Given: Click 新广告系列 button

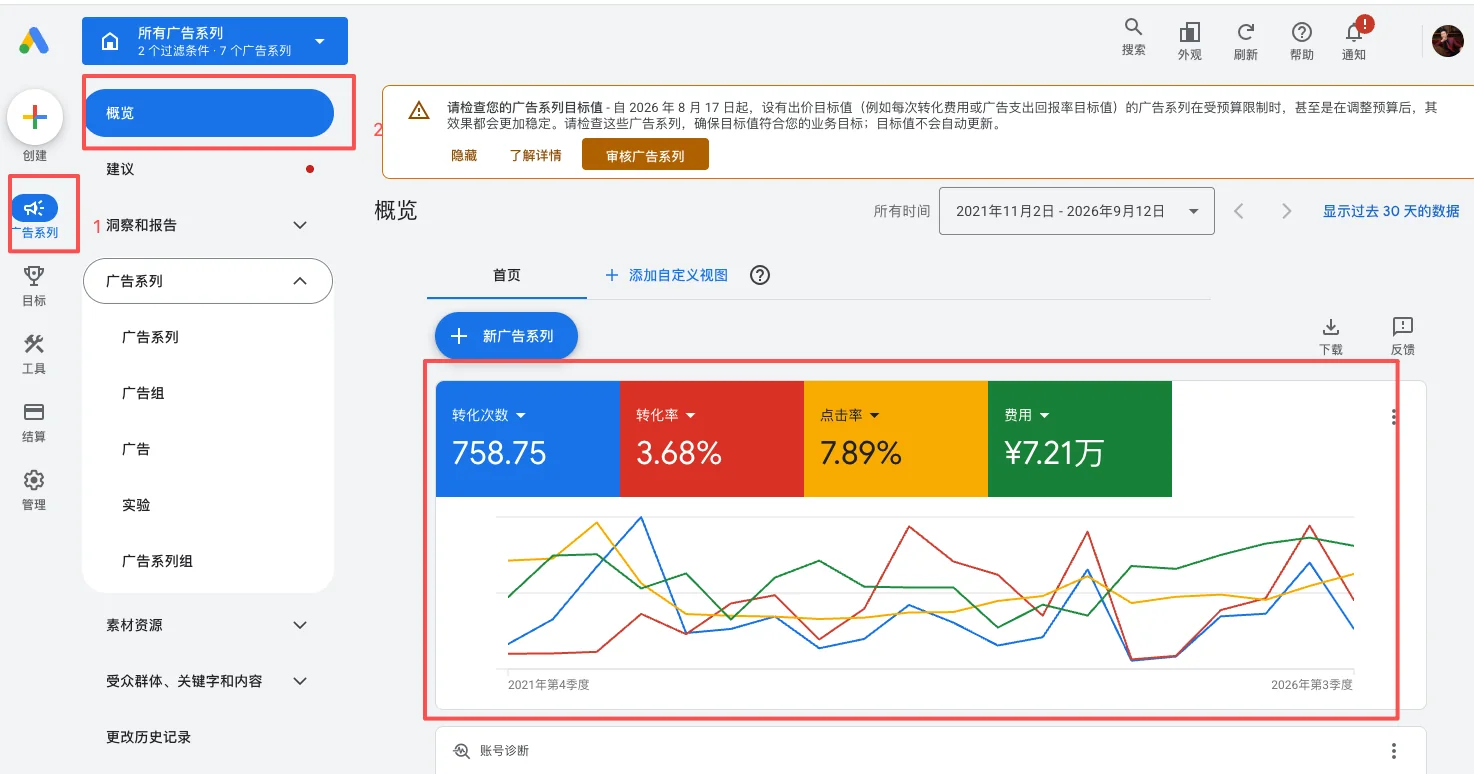Looking at the screenshot, I should pyautogui.click(x=506, y=336).
